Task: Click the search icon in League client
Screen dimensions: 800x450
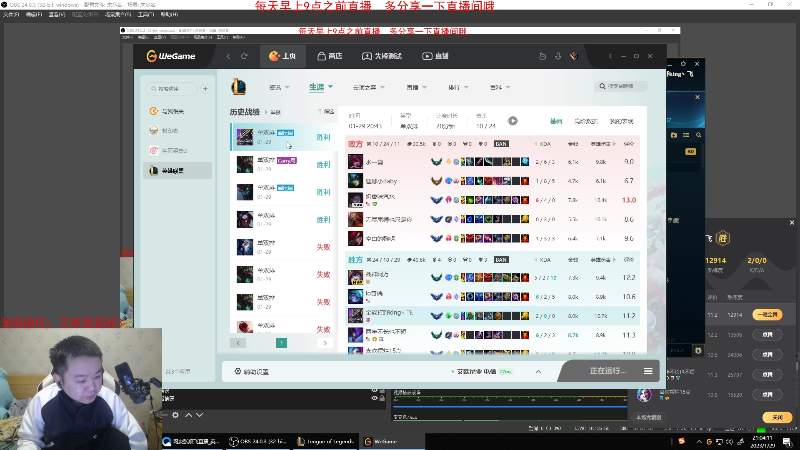Action: point(698,135)
